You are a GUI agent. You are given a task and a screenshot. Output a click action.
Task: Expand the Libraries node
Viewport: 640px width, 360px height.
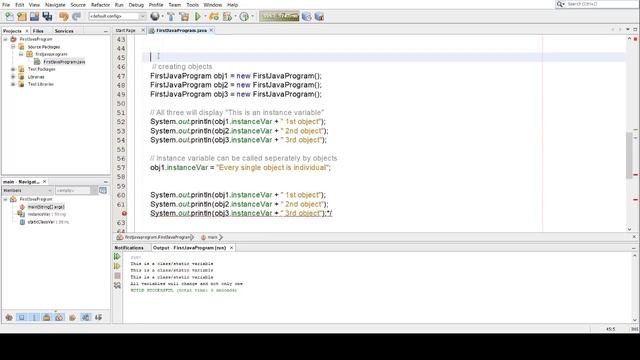[x=13, y=77]
